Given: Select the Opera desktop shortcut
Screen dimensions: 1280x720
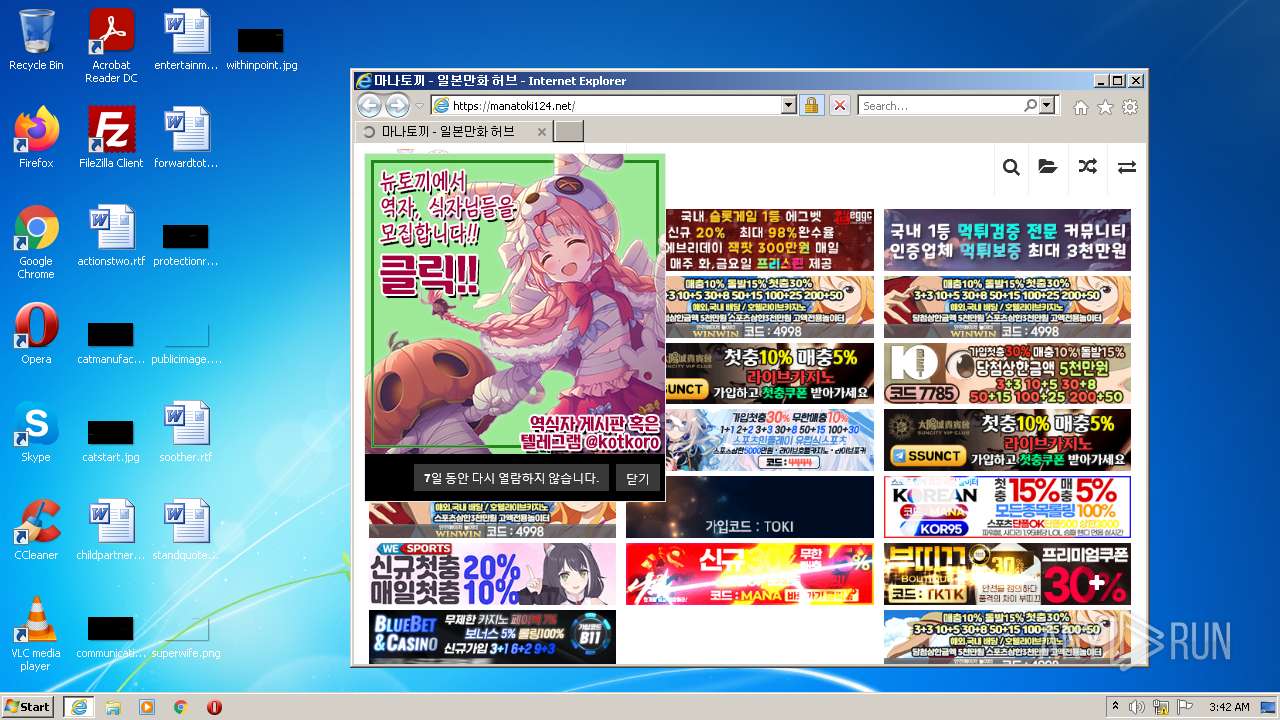Looking at the screenshot, I should [36, 334].
